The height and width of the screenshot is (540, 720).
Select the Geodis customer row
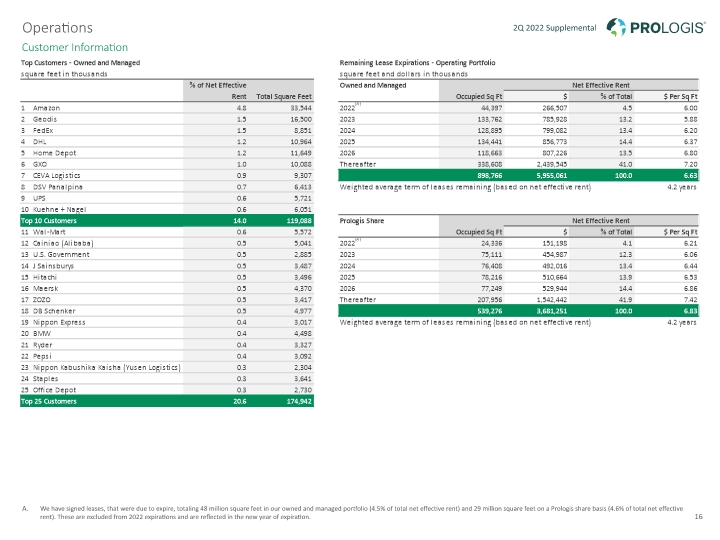(167, 119)
